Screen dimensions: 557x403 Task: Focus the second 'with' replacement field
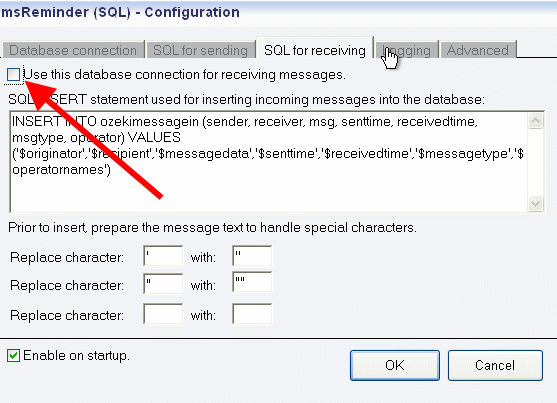252,282
